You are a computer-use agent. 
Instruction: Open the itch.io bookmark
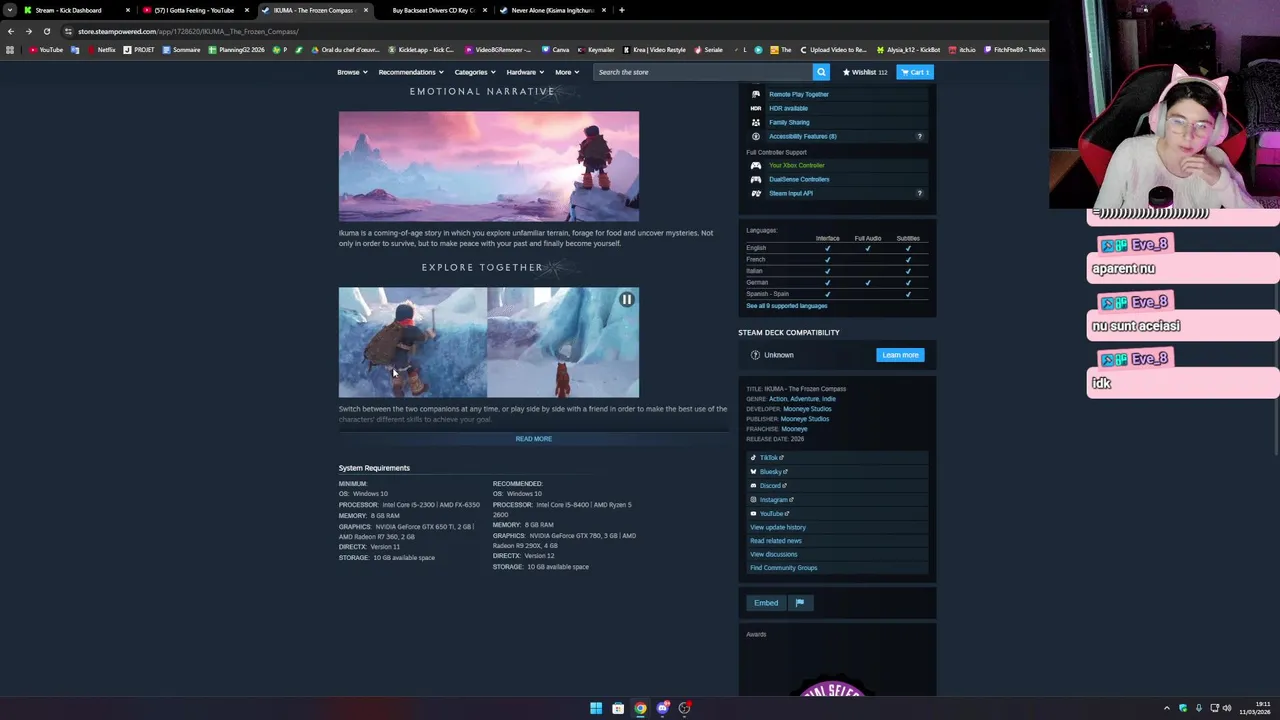click(963, 50)
